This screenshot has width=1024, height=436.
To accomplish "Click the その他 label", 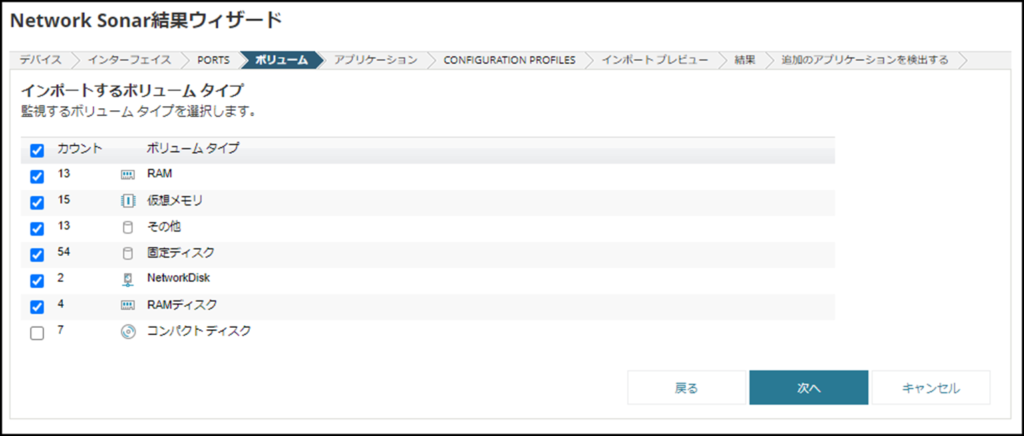I will (163, 226).
